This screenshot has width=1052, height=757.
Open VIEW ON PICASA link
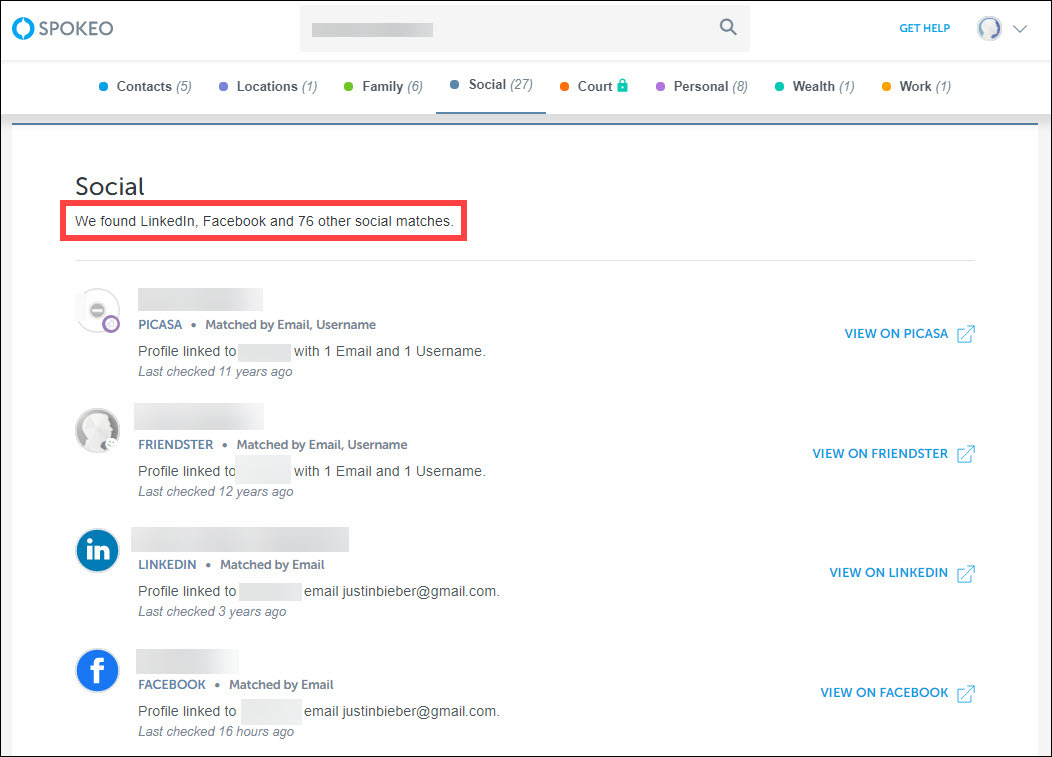tap(896, 334)
